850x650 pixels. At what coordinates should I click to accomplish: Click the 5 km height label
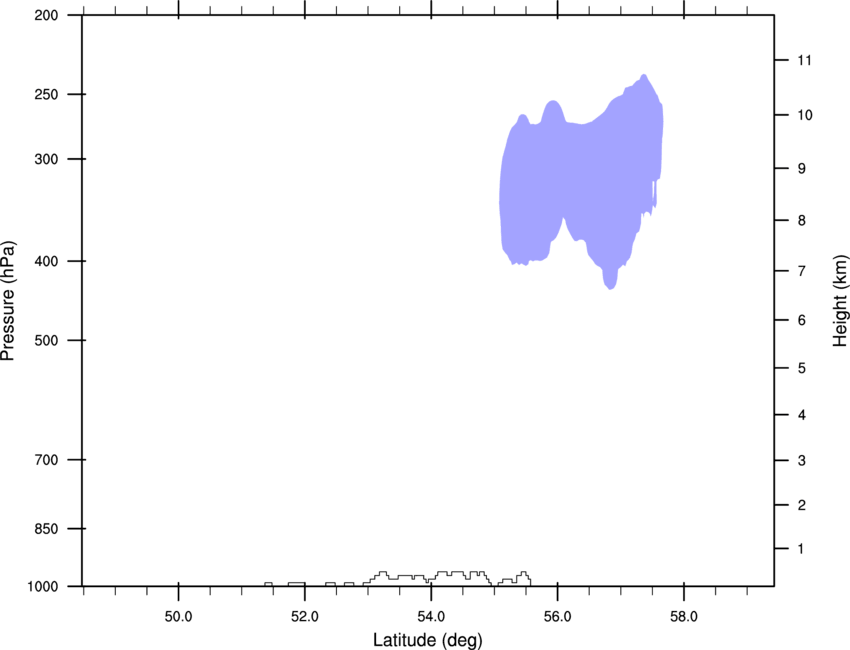[x=802, y=368]
